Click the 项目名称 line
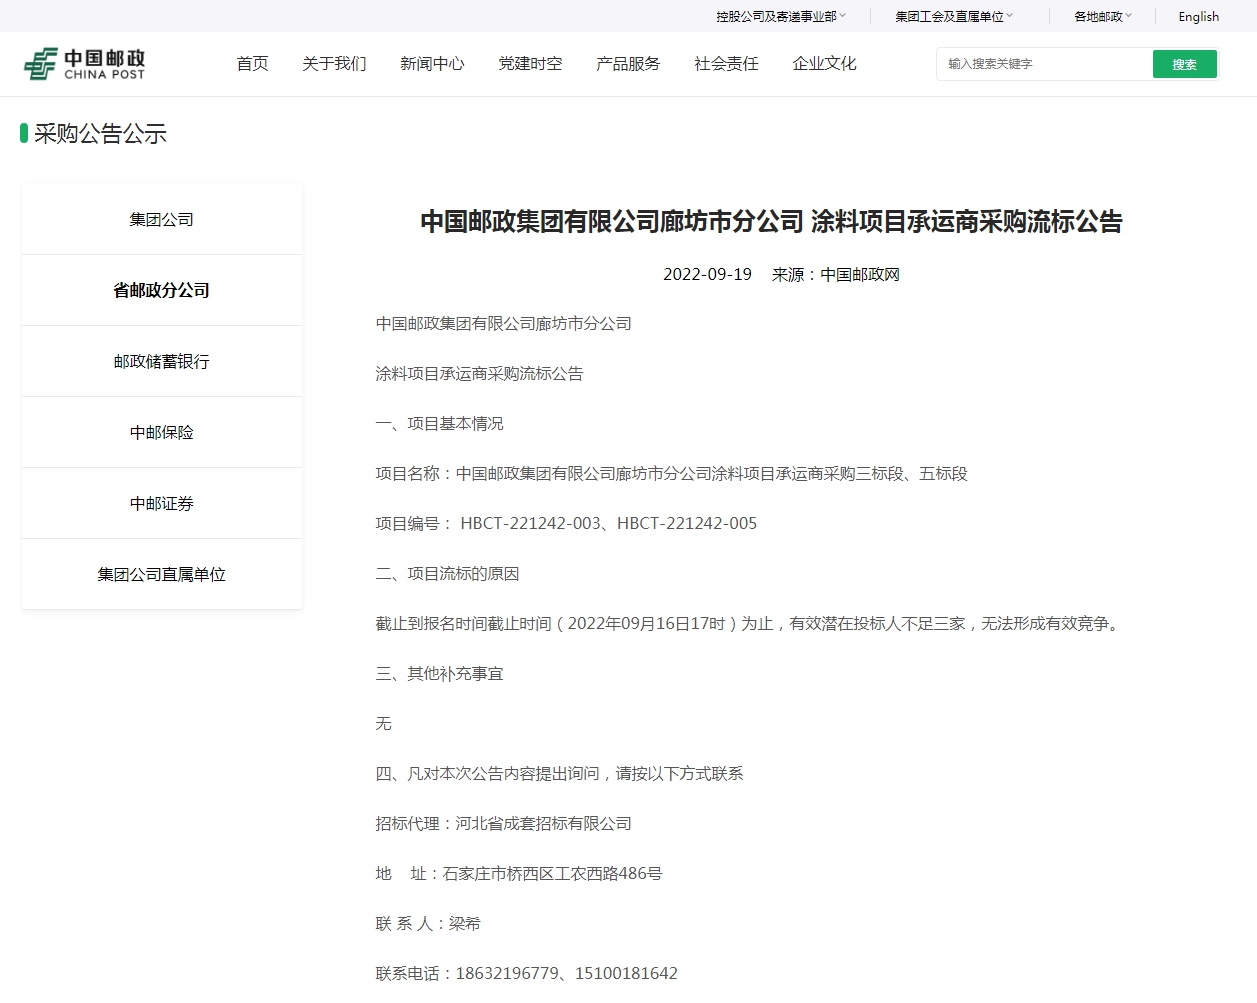1257x1003 pixels. pos(672,473)
